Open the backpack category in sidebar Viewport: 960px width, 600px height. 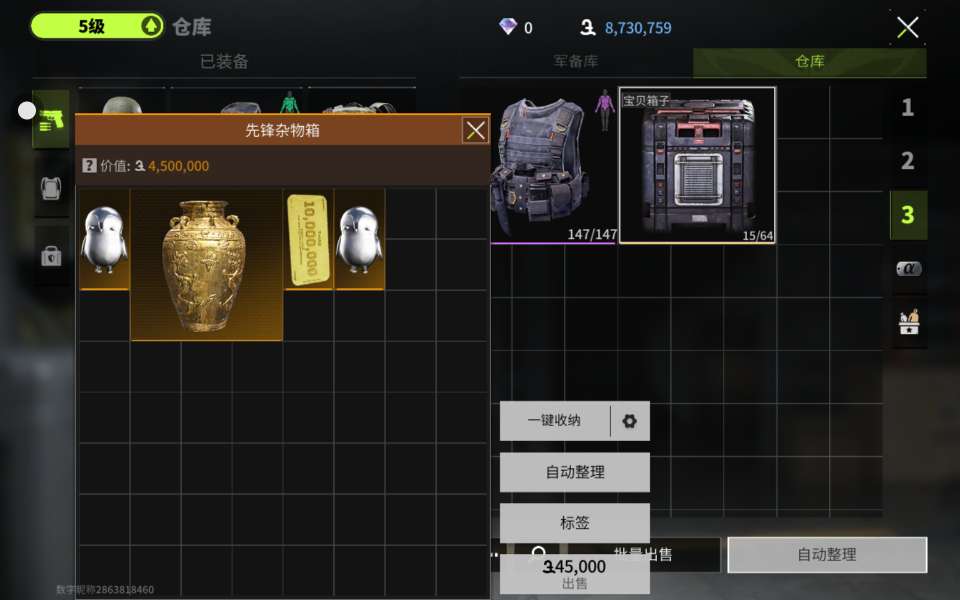[51, 188]
